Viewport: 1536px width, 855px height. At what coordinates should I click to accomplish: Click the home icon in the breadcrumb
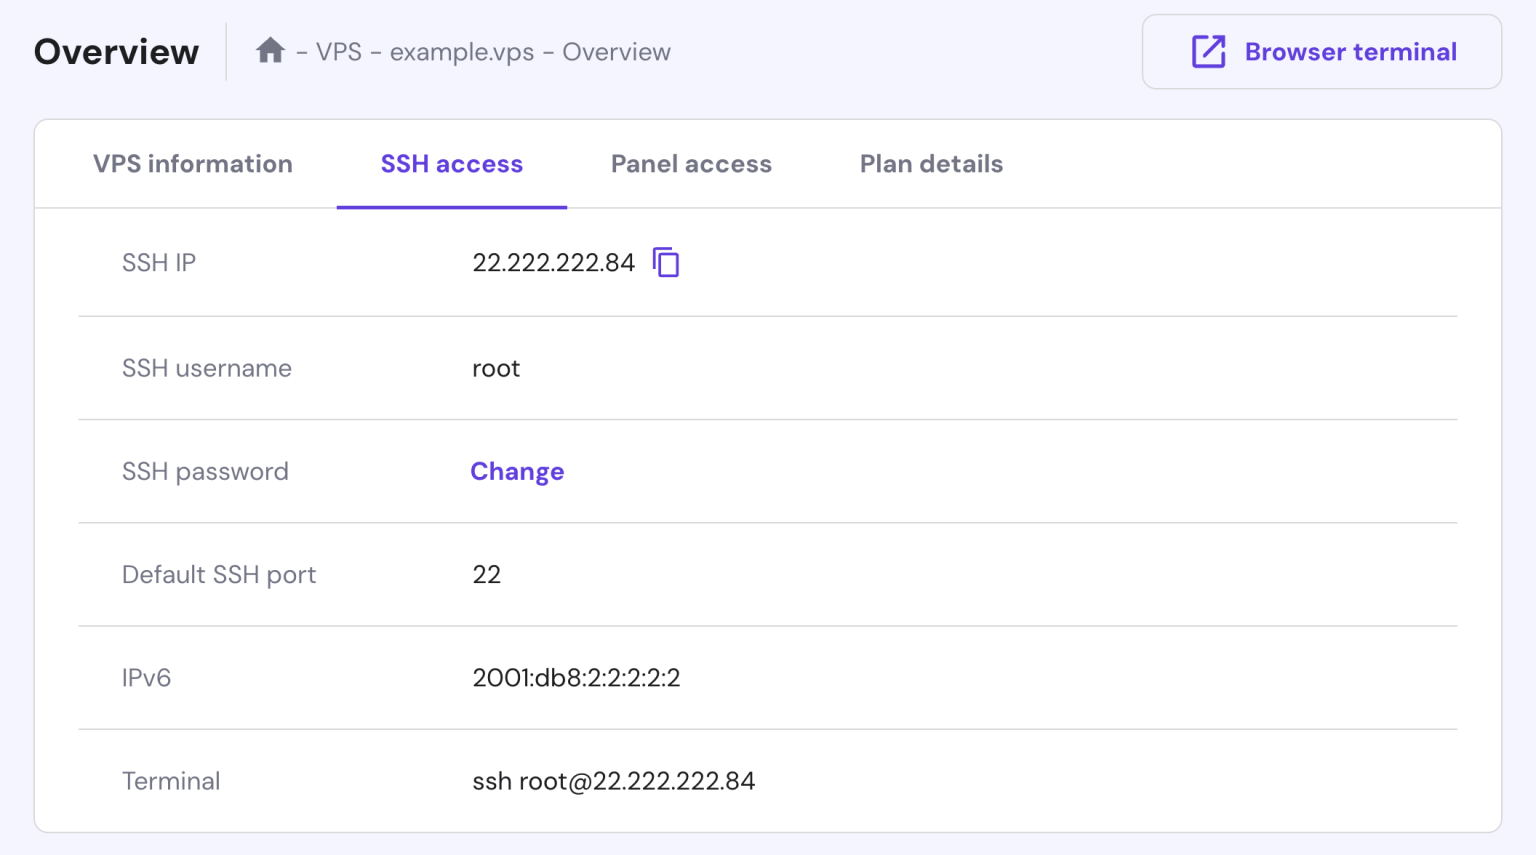[x=269, y=50]
